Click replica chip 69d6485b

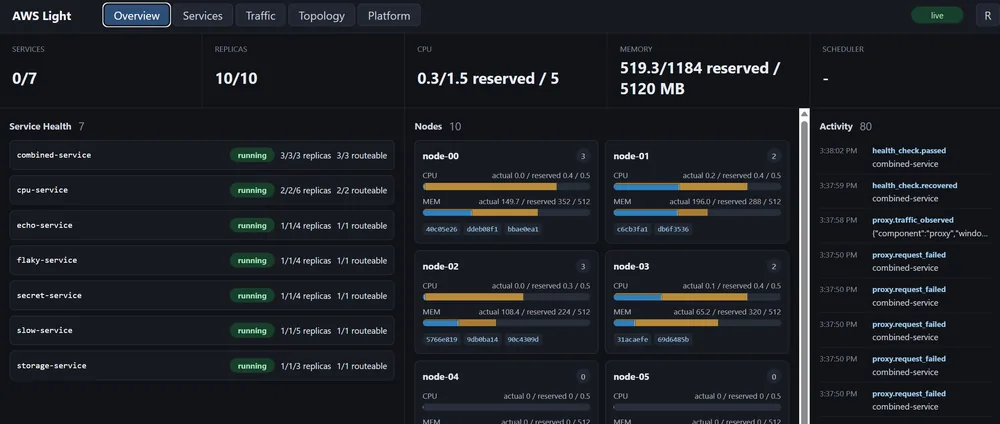pos(673,339)
